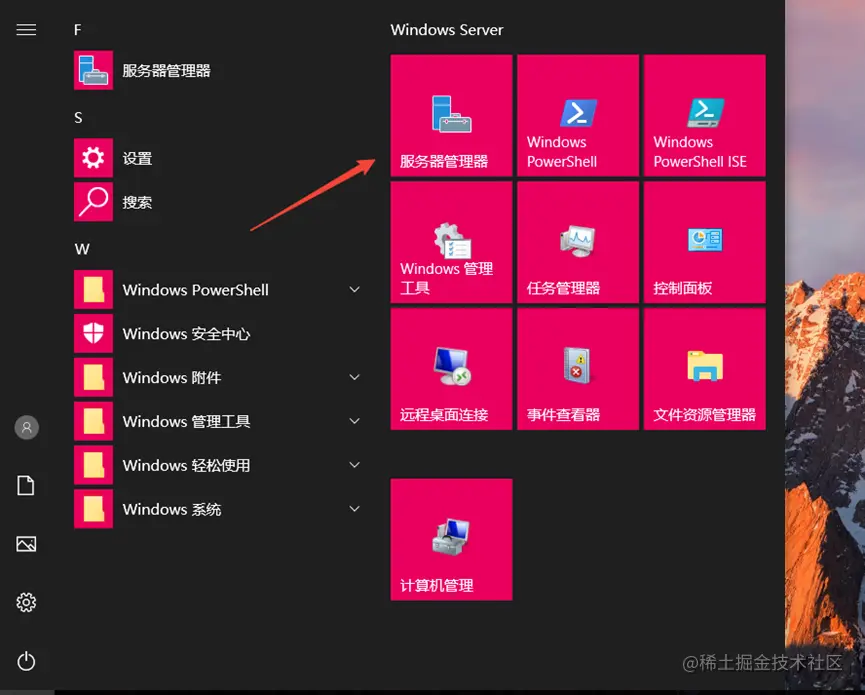Click the letter F section header
The height and width of the screenshot is (695, 865).
[x=78, y=30]
